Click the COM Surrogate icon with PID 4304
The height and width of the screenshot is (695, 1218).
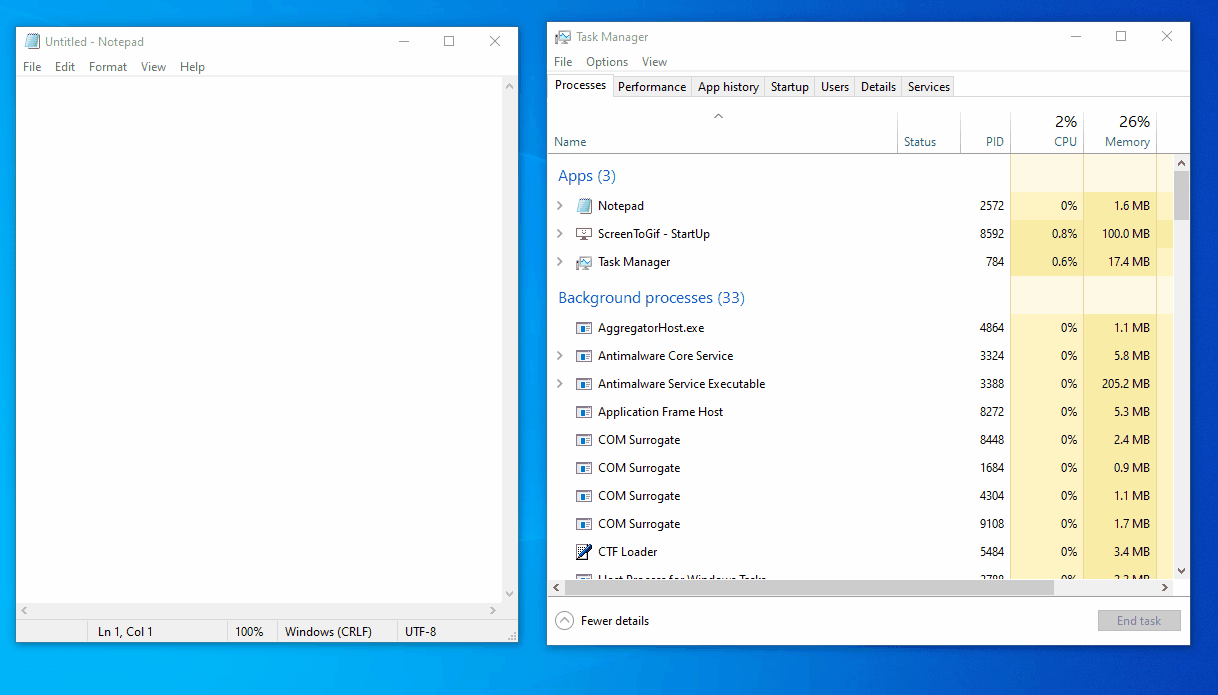click(585, 496)
